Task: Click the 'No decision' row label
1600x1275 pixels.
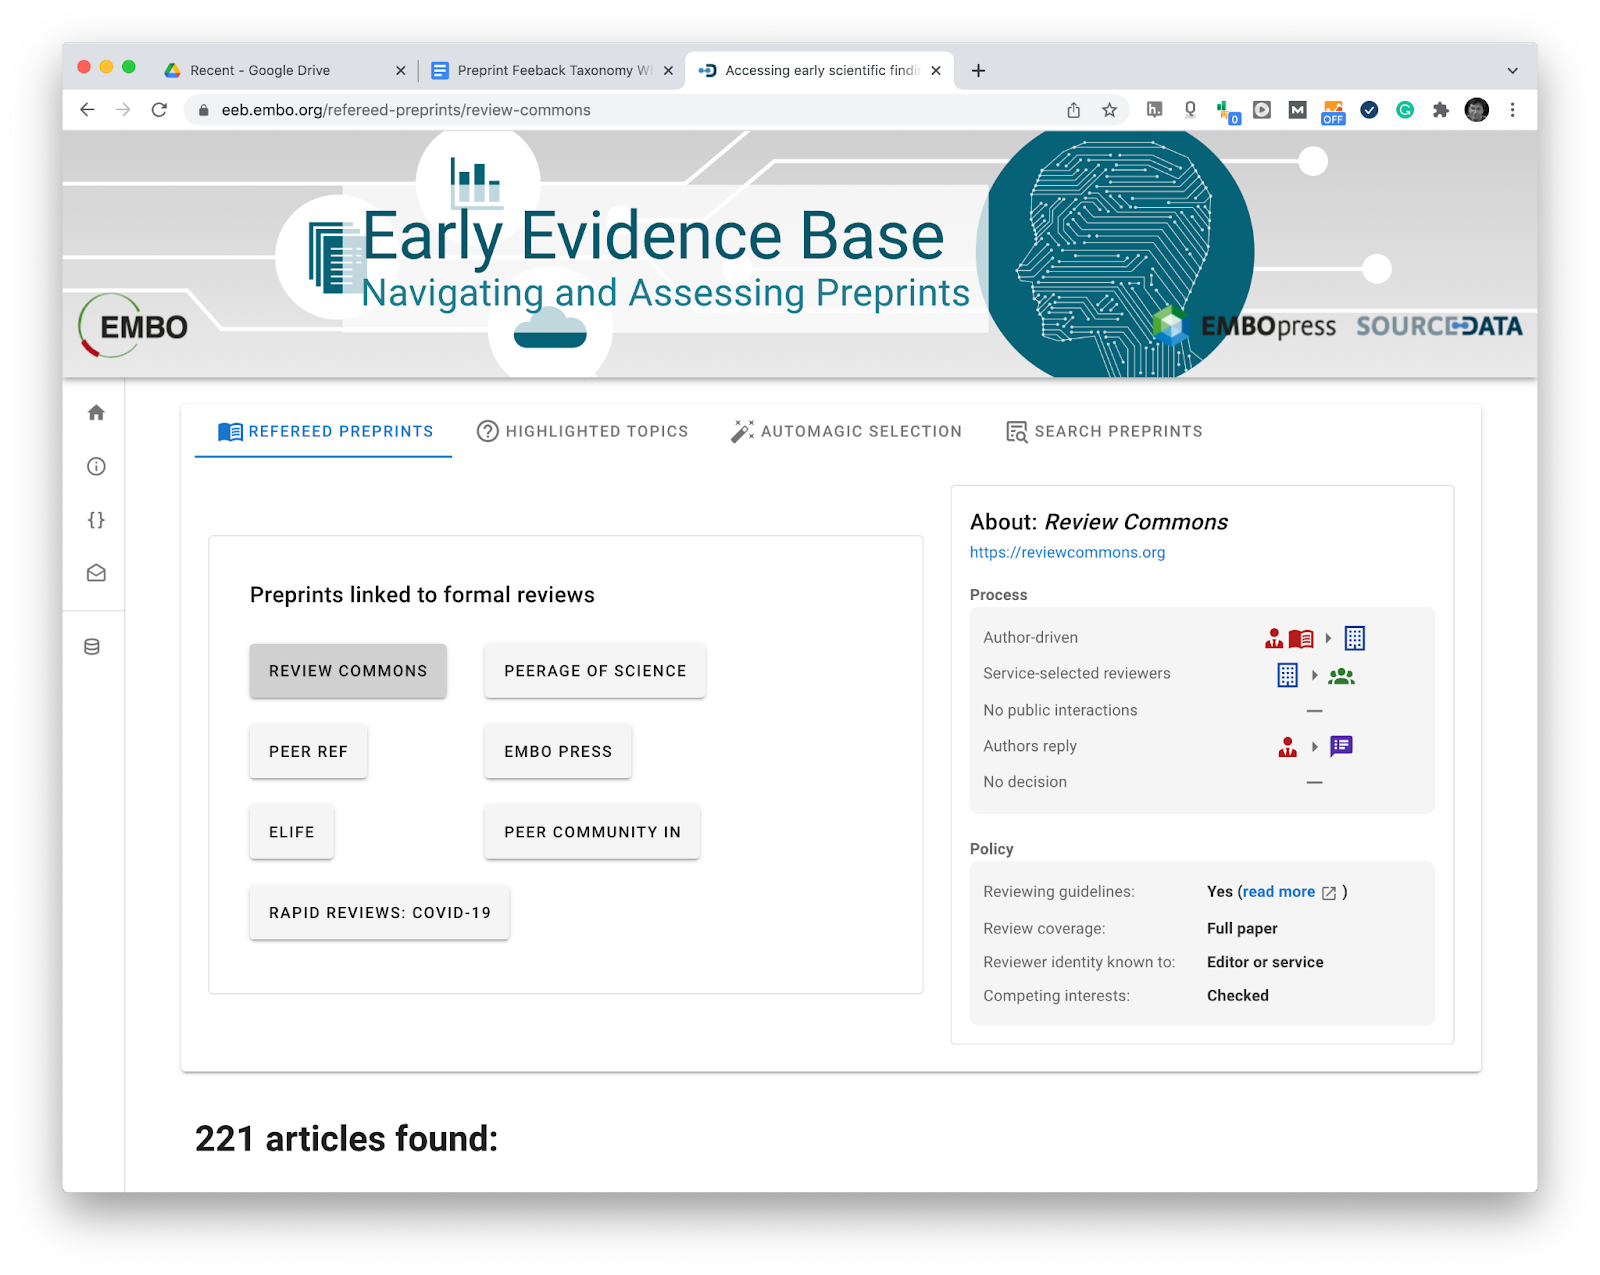Action: click(1025, 782)
